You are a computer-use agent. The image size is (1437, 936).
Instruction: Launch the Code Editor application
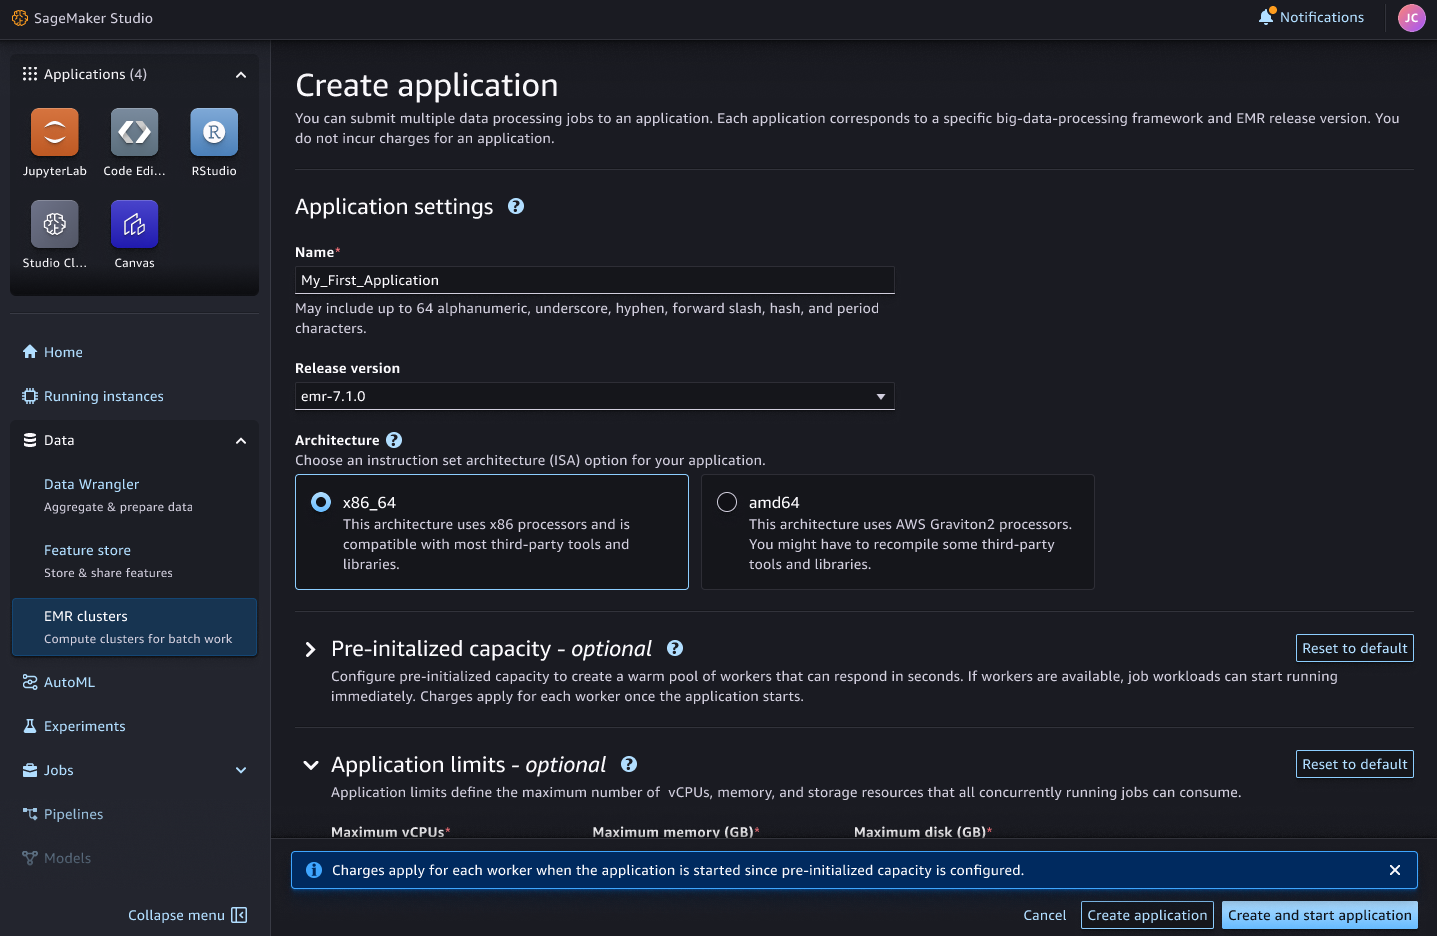133,131
